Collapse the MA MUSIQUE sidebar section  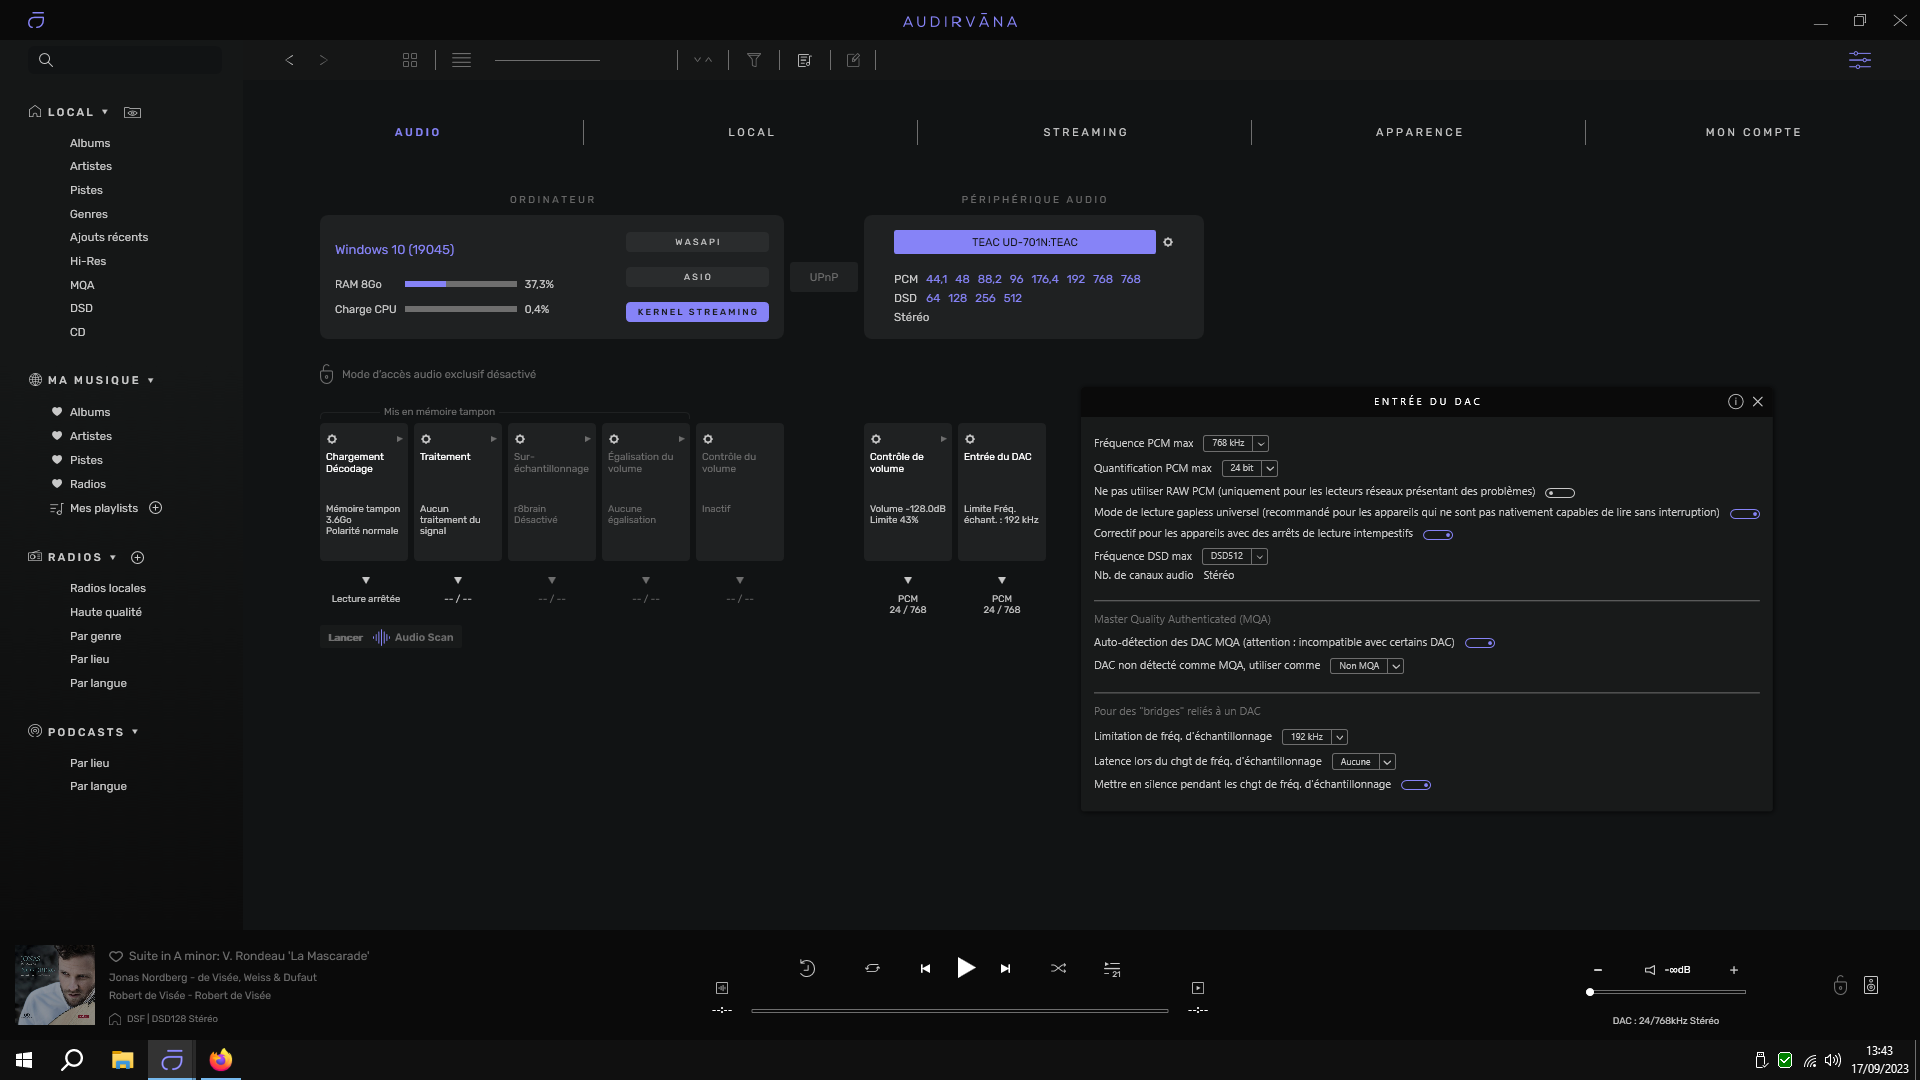click(x=151, y=380)
